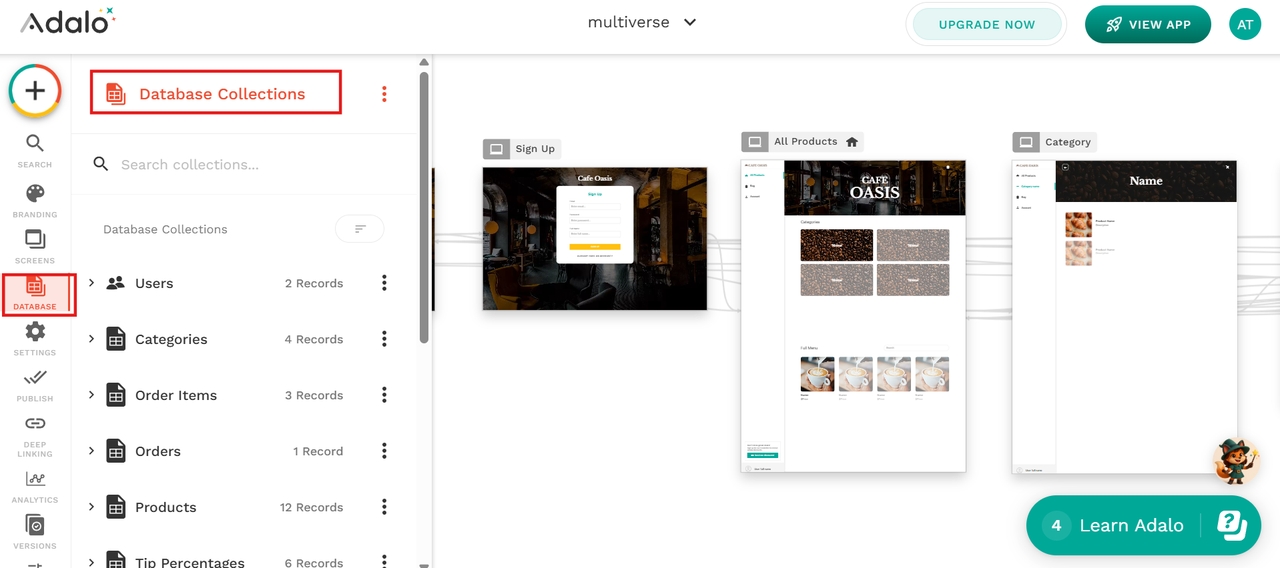1280x568 pixels.
Task: Expand the Categories collection chevron
Action: (91, 339)
